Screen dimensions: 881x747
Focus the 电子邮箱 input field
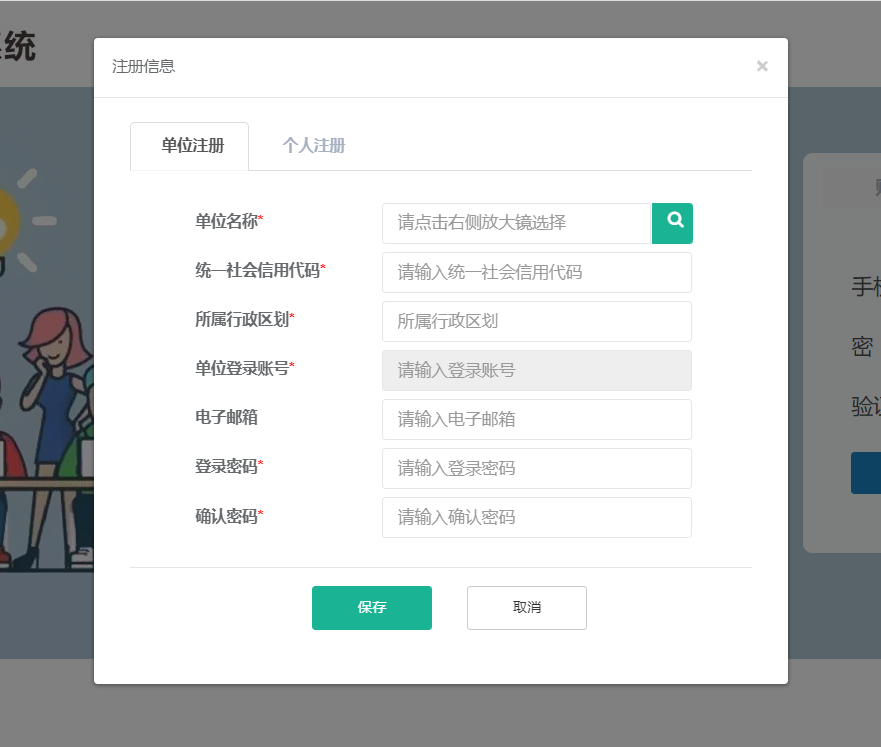pyautogui.click(x=536, y=419)
